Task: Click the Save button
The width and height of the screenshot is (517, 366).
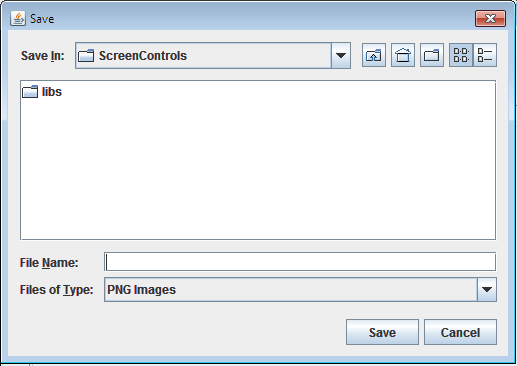Action: 382,332
